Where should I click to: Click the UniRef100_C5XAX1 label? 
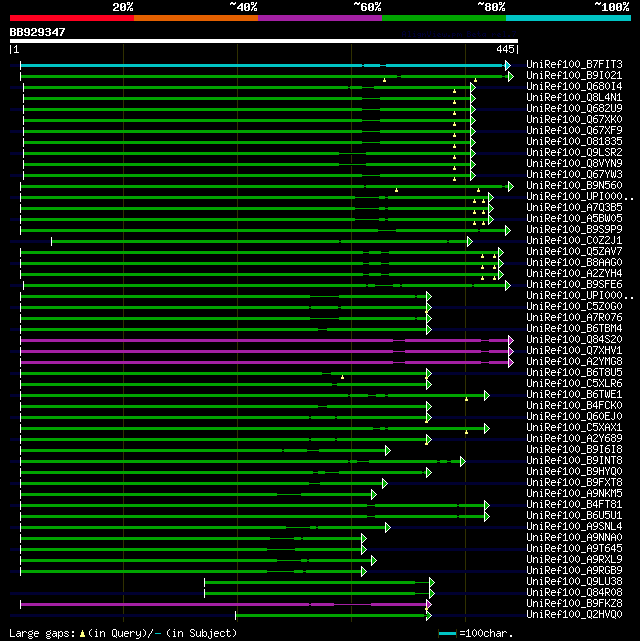click(x=574, y=428)
